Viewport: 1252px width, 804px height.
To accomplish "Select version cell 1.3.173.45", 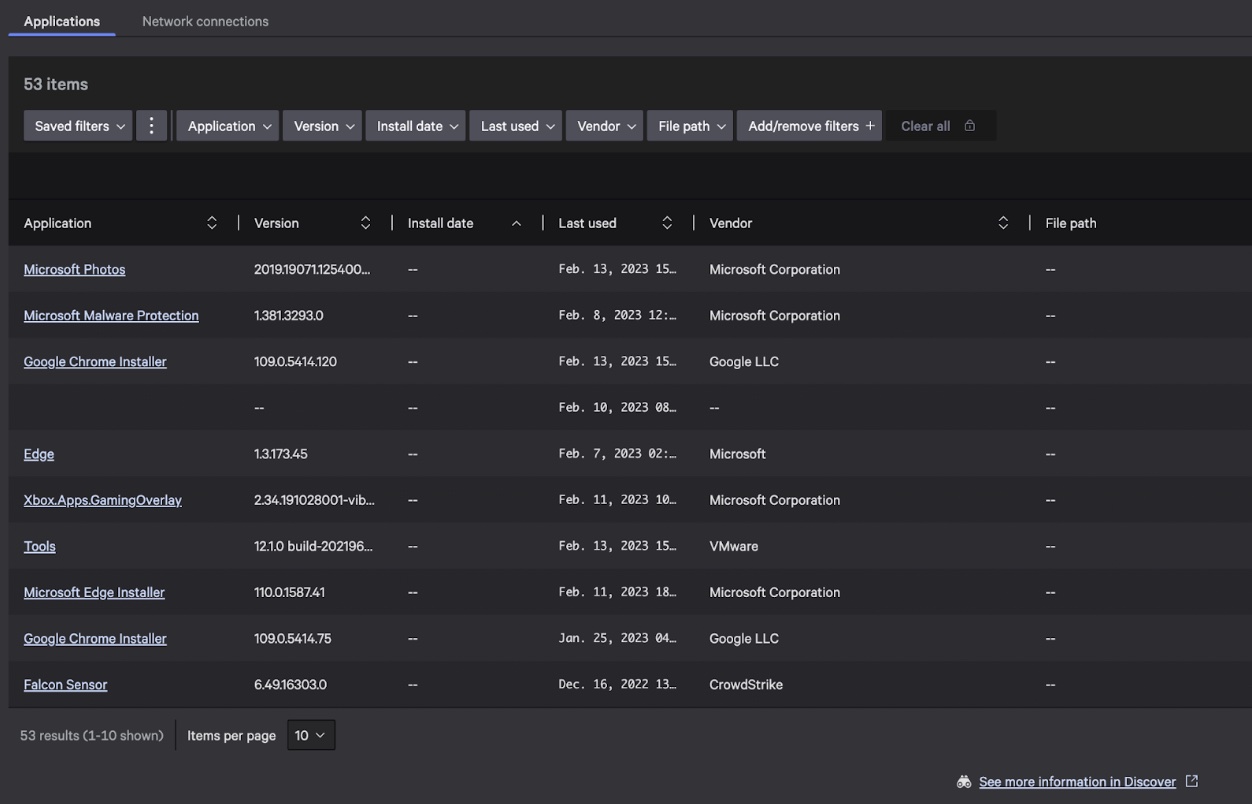I will click(281, 454).
